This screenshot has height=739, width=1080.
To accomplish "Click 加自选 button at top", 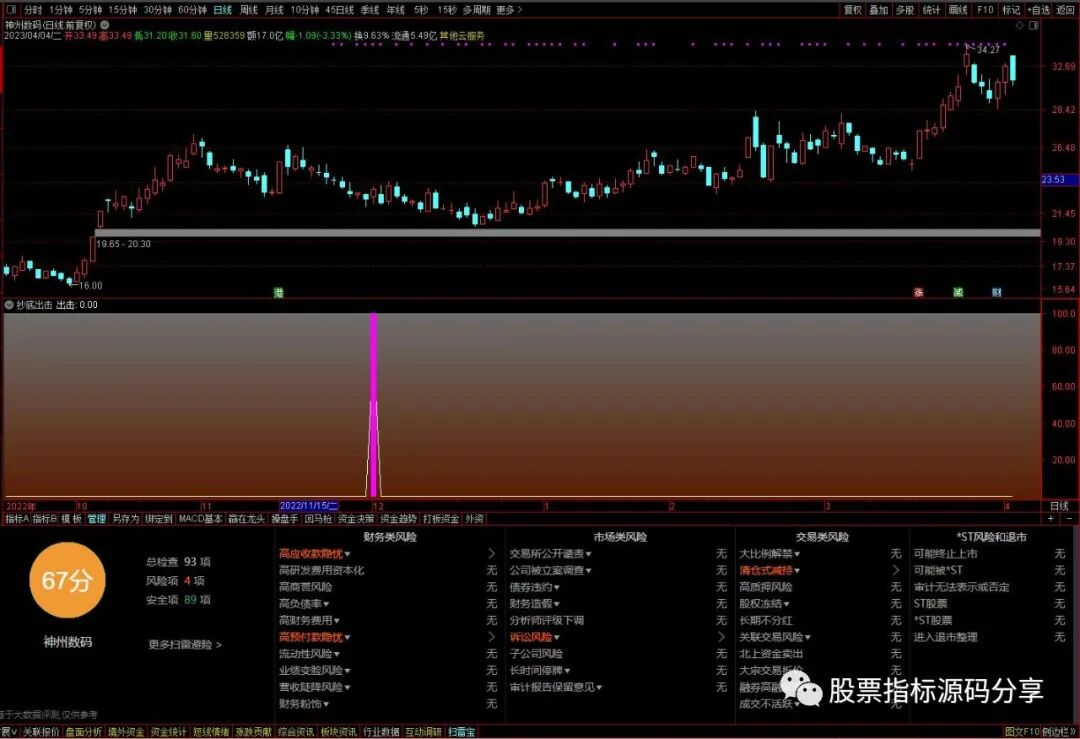I will pos(1039,10).
